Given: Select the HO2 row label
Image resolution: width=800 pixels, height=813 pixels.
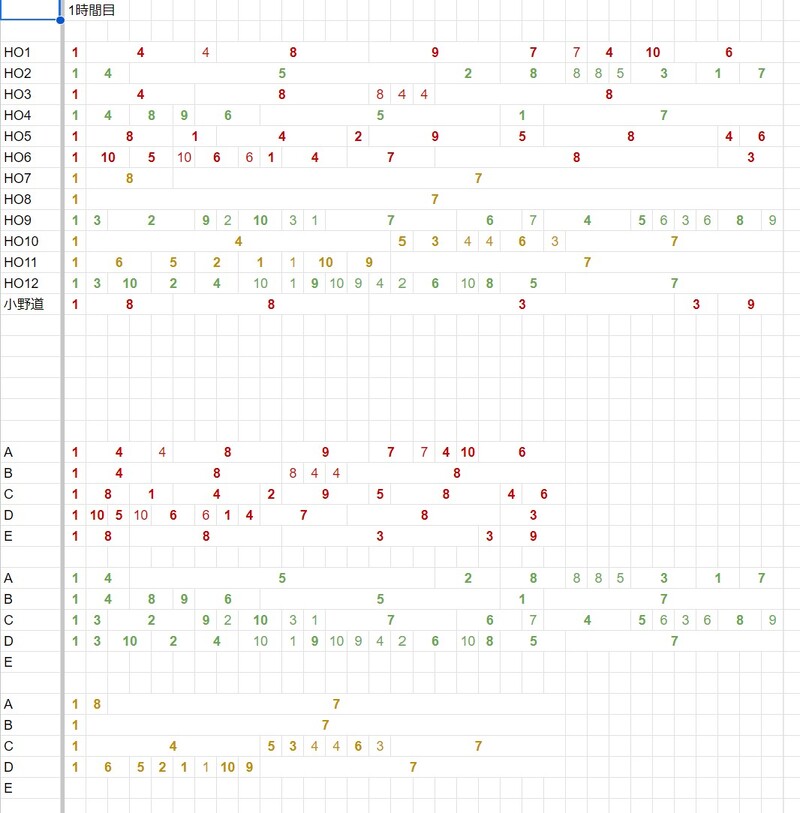Looking at the screenshot, I should (x=17, y=73).
